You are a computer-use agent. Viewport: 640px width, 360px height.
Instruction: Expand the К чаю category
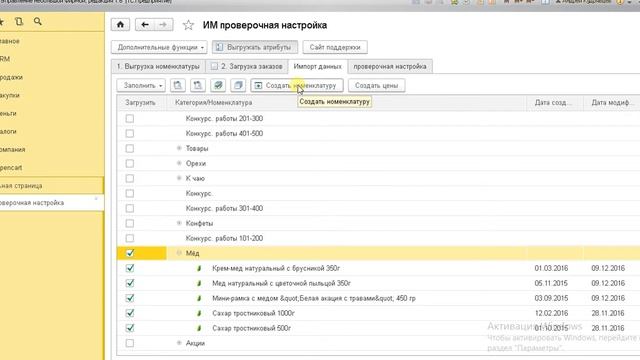coord(179,178)
